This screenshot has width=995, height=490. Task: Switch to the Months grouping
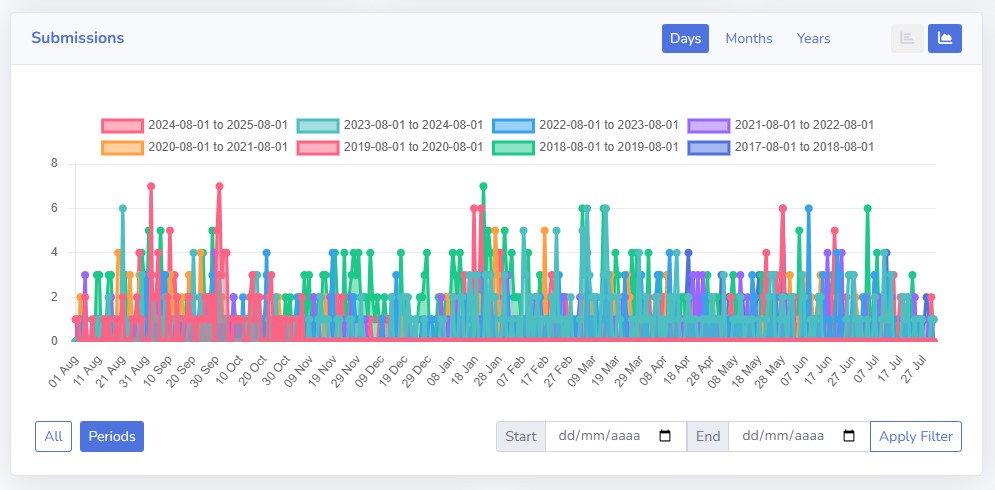[x=749, y=38]
